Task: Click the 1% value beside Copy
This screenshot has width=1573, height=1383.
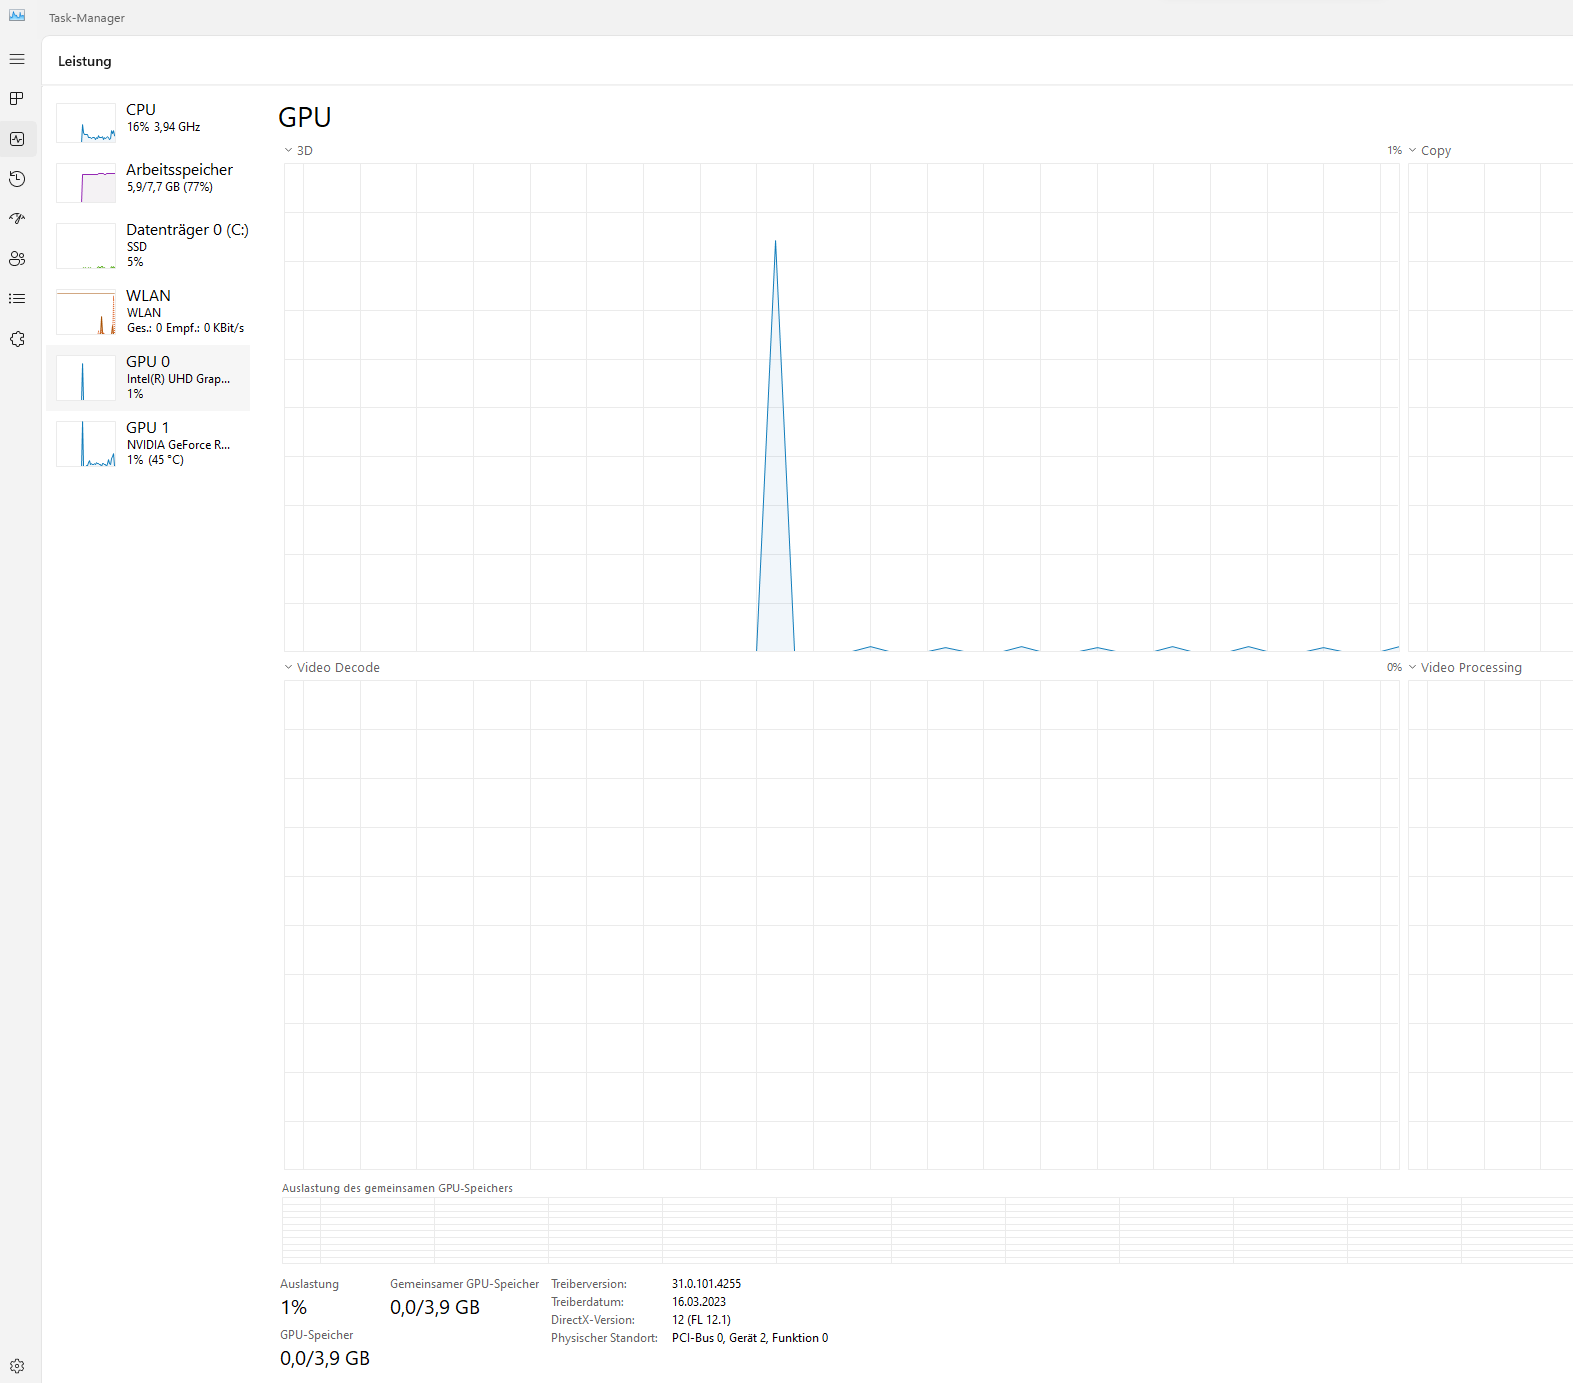Action: tap(1394, 151)
